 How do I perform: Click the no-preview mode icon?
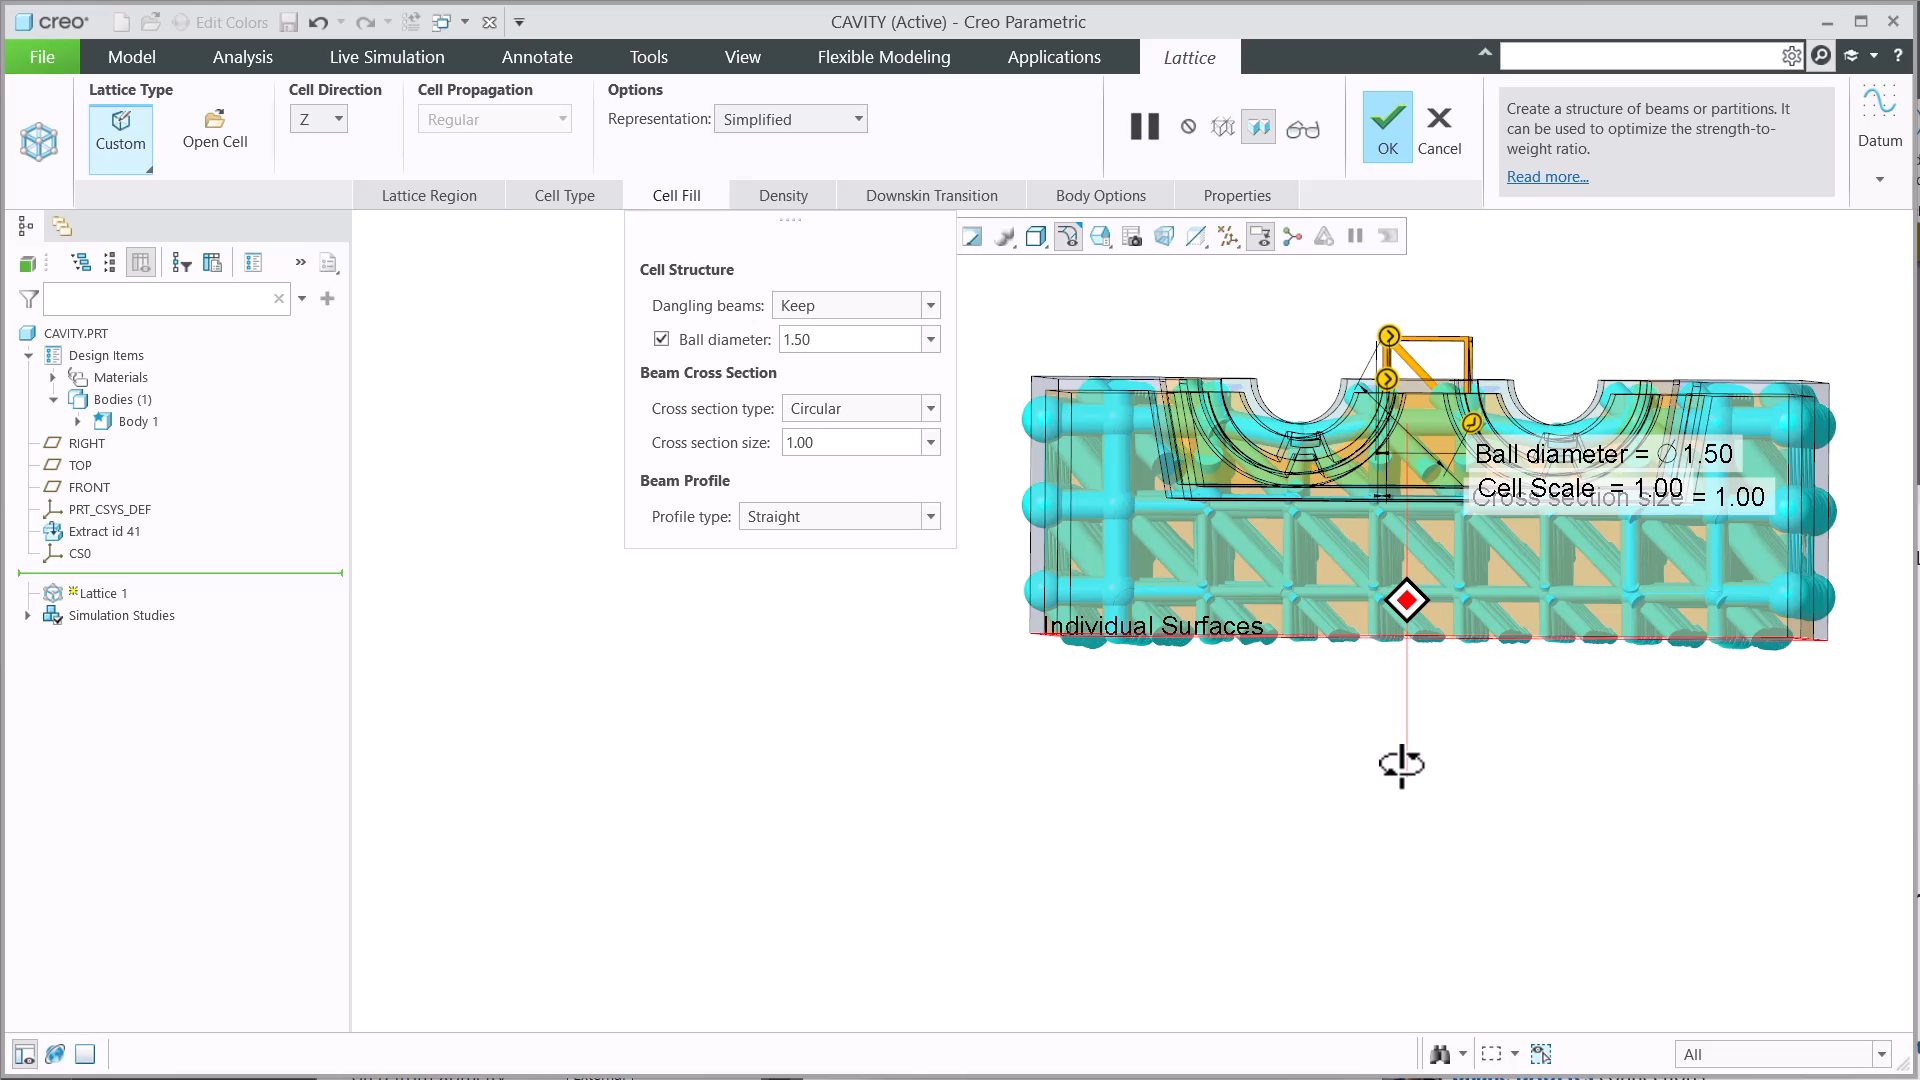tap(1188, 127)
